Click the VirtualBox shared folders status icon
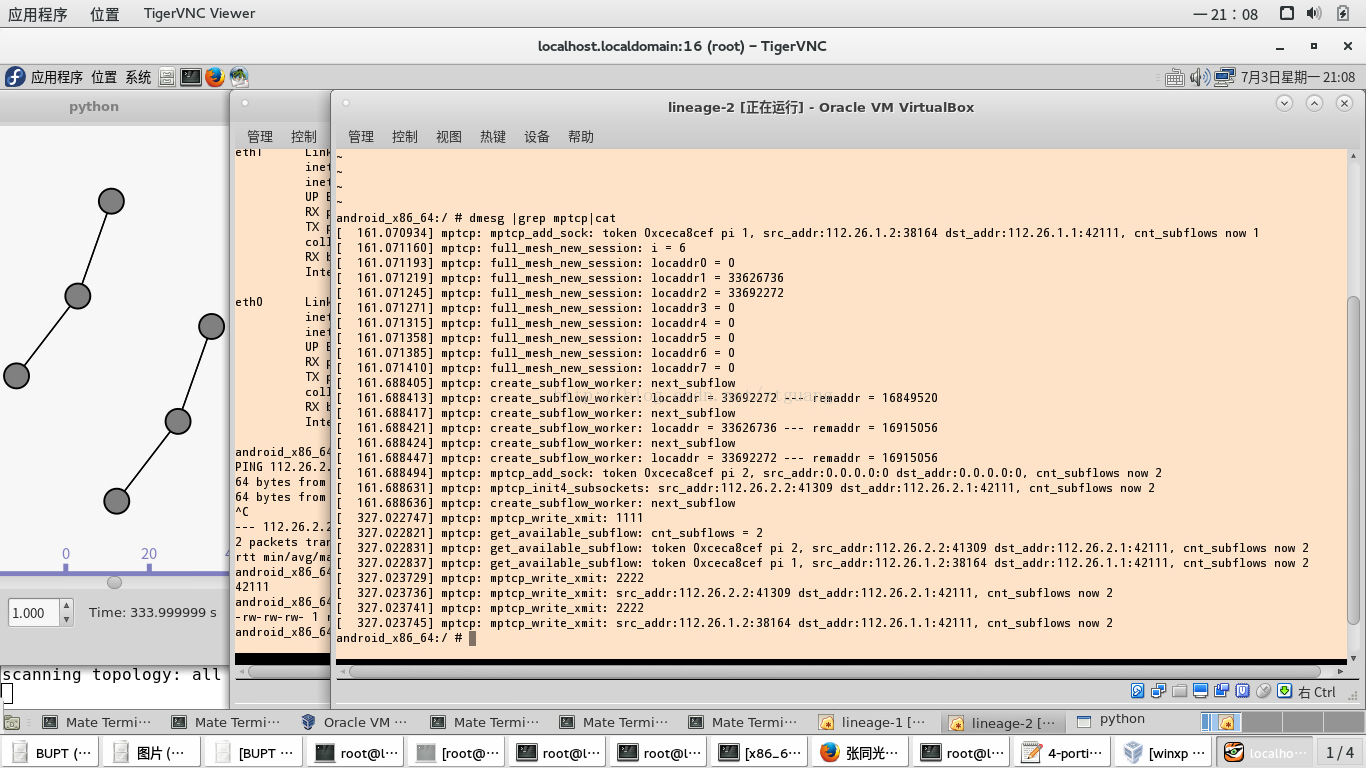Screen dimensions: 1366x768 1180,691
